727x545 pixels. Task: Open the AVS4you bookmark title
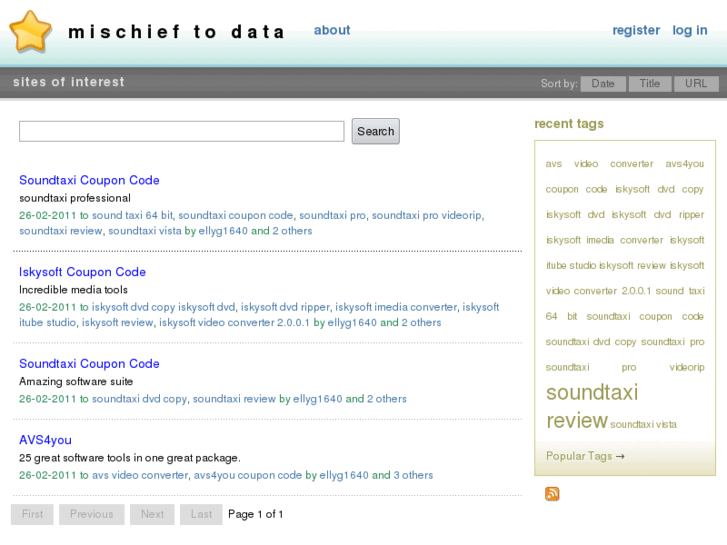click(x=45, y=440)
